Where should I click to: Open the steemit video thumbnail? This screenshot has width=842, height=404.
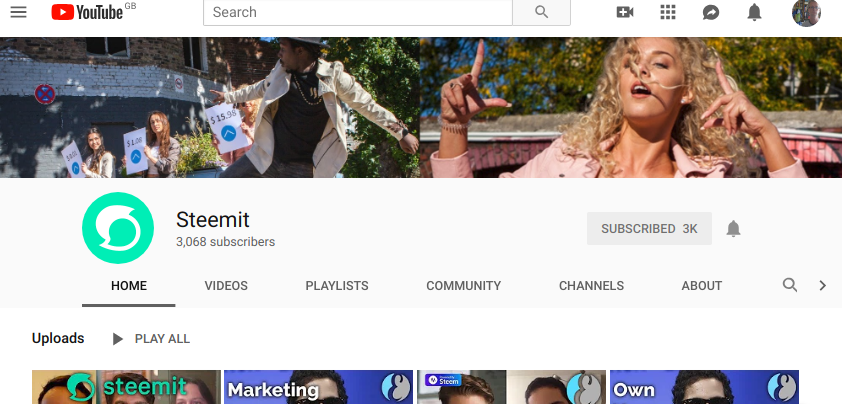(126, 387)
